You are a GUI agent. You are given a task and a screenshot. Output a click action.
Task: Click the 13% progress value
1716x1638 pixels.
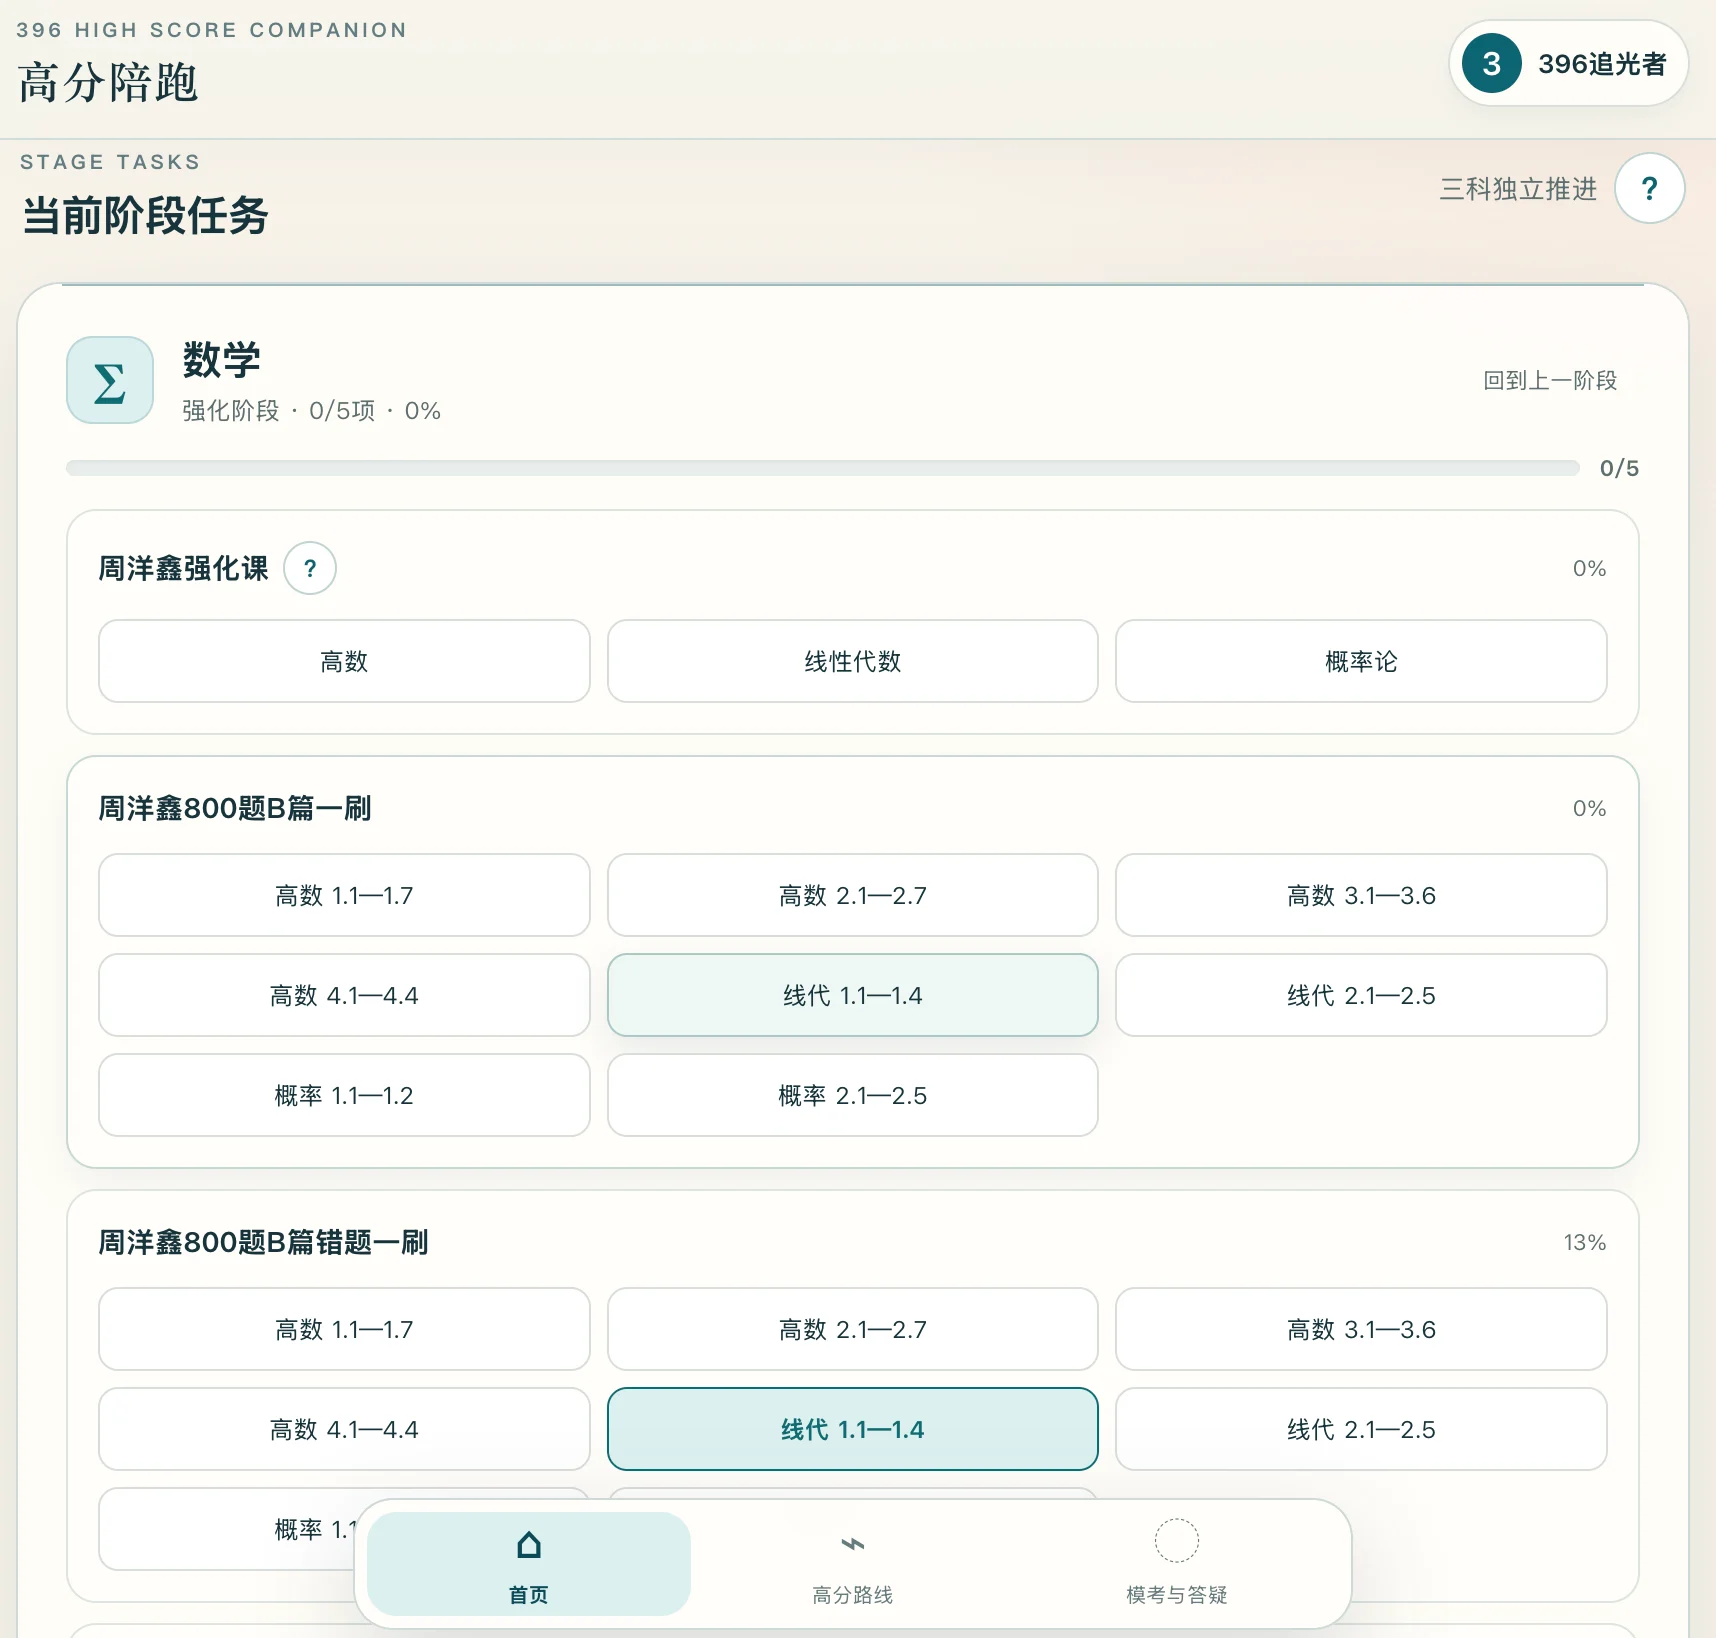pyautogui.click(x=1585, y=1242)
